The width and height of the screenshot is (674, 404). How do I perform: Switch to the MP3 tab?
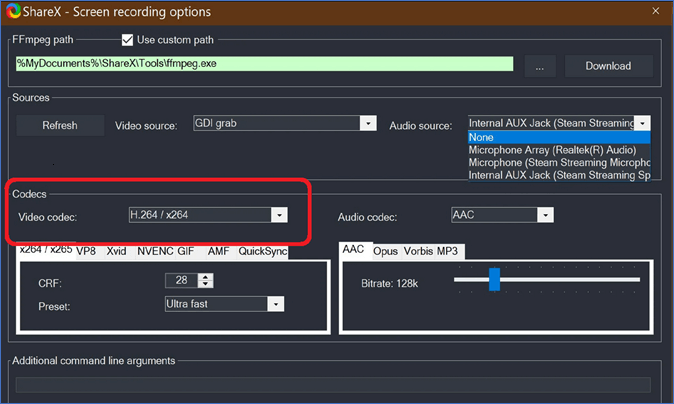tap(449, 251)
